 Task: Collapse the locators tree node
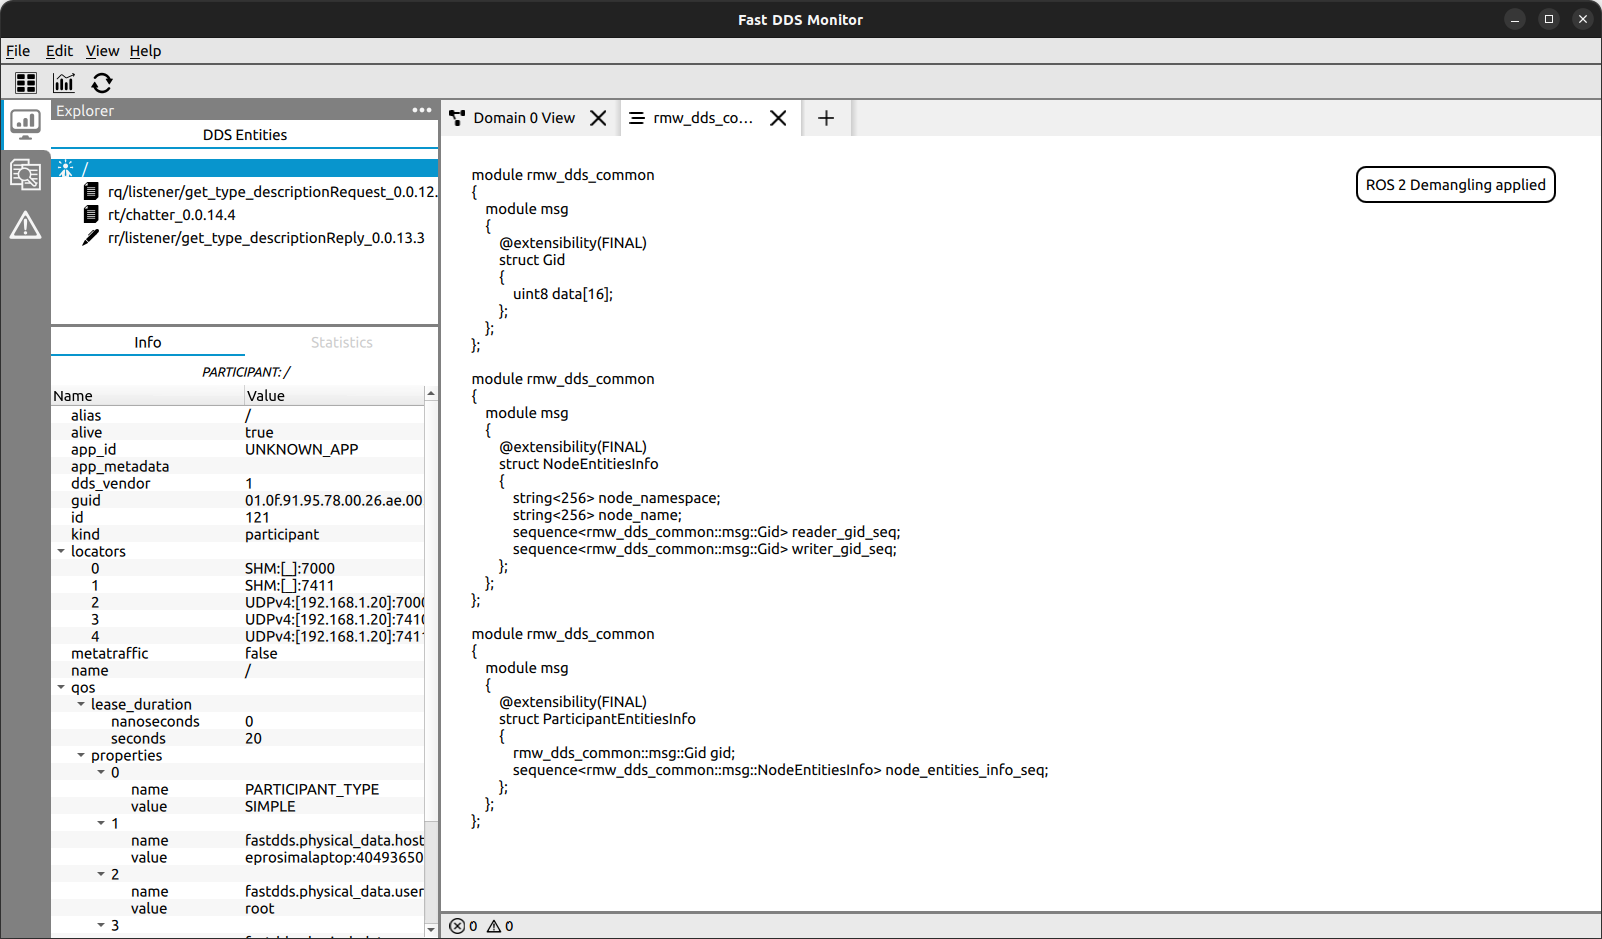coord(61,552)
